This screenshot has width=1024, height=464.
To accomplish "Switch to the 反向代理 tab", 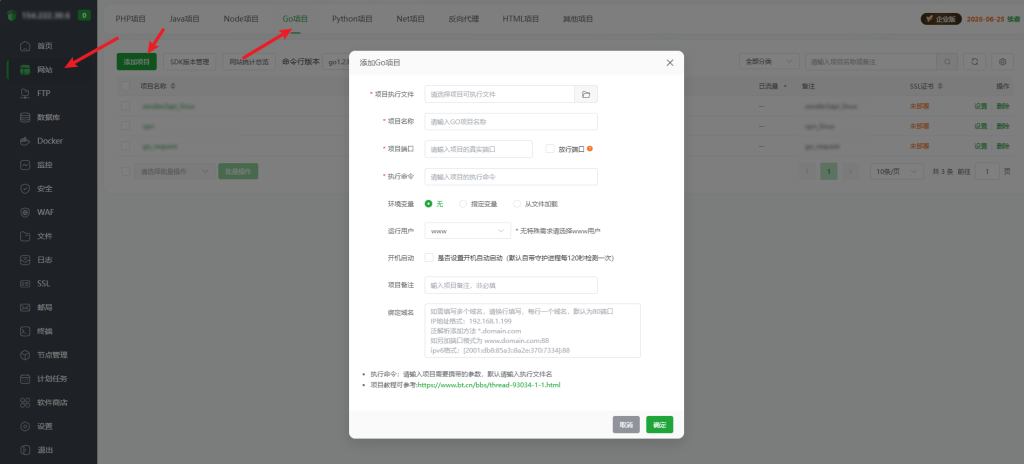I will (464, 19).
